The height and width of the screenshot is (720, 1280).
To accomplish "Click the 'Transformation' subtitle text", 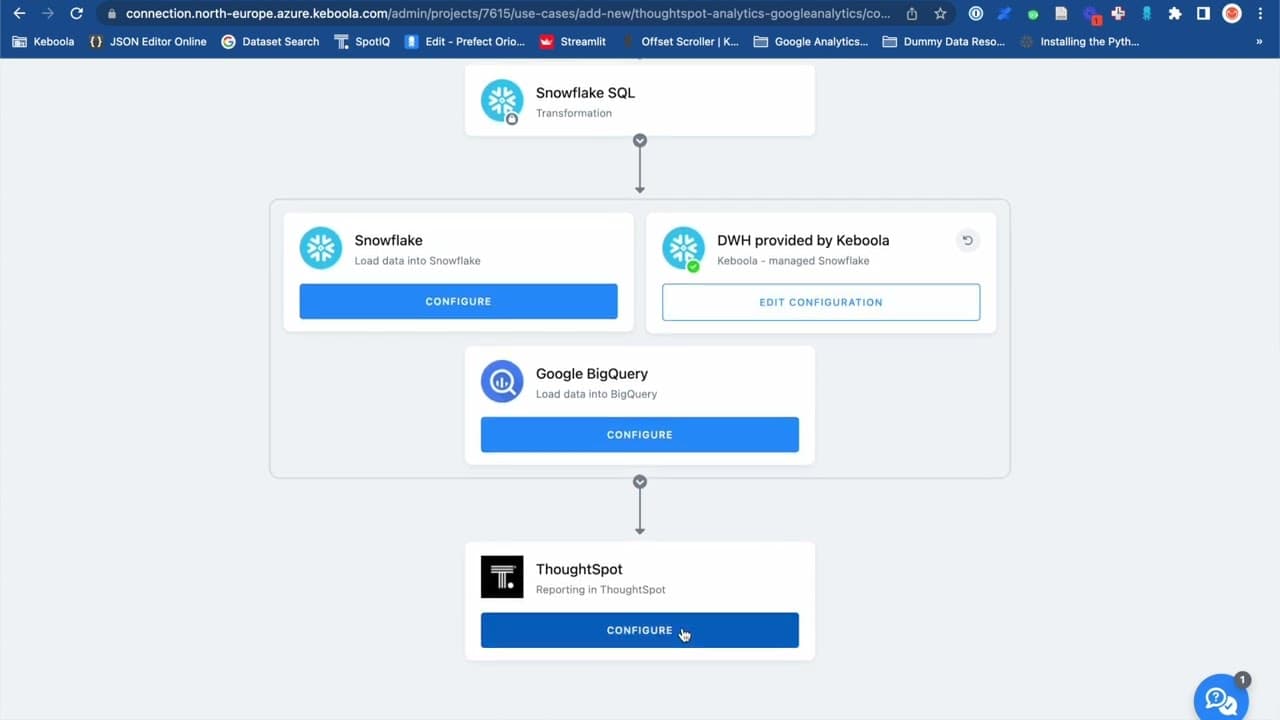I will click(574, 113).
